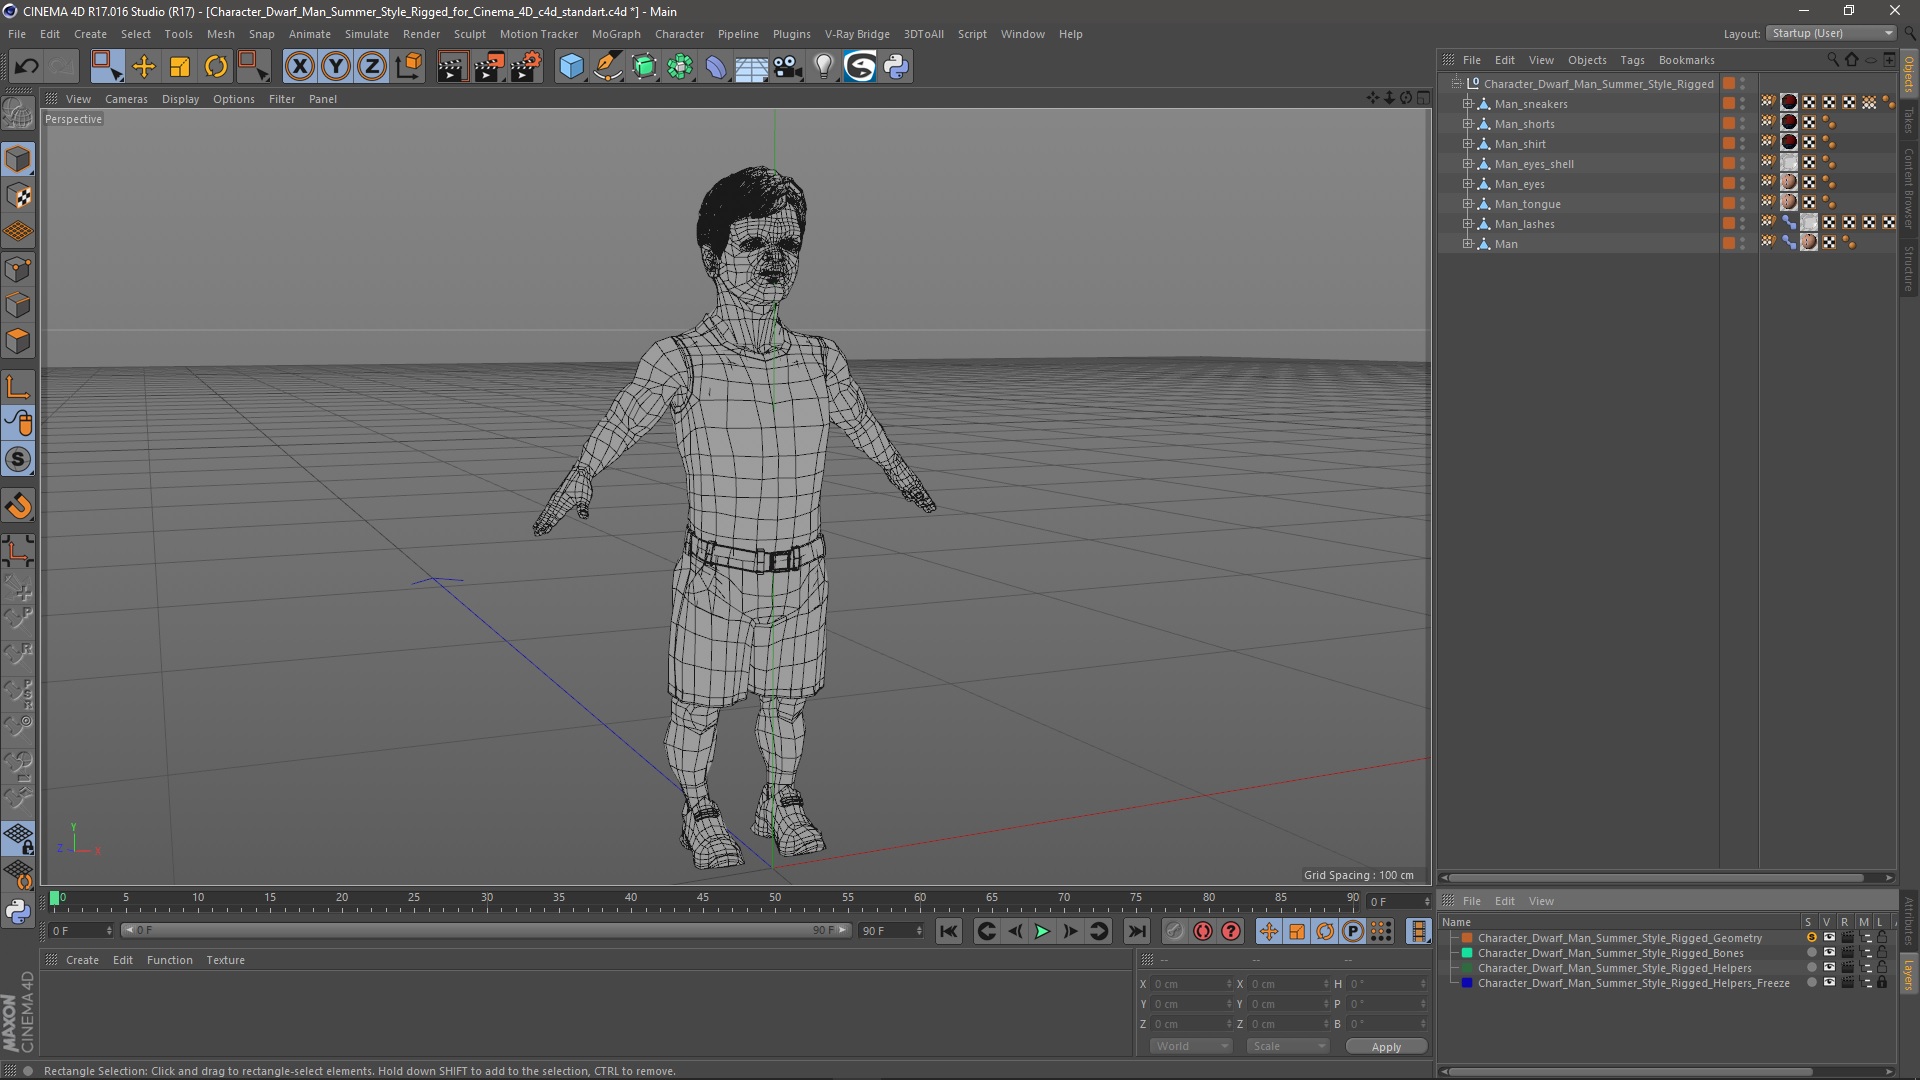Viewport: 1920px width, 1080px height.
Task: Click Make Editable icon in left palette
Action: [x=18, y=114]
